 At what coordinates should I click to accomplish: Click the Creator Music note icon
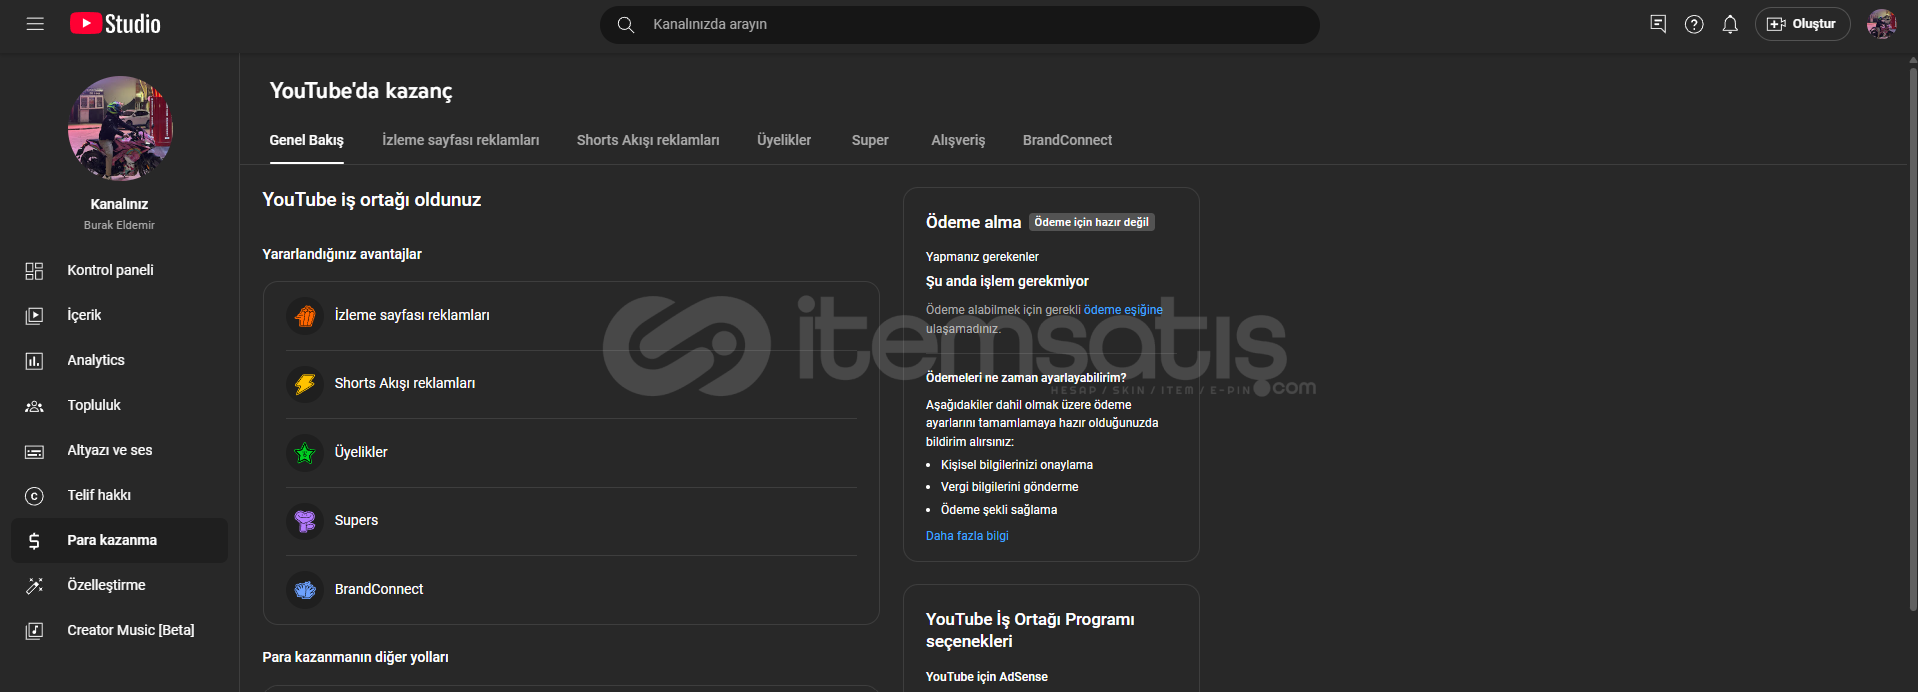[34, 631]
